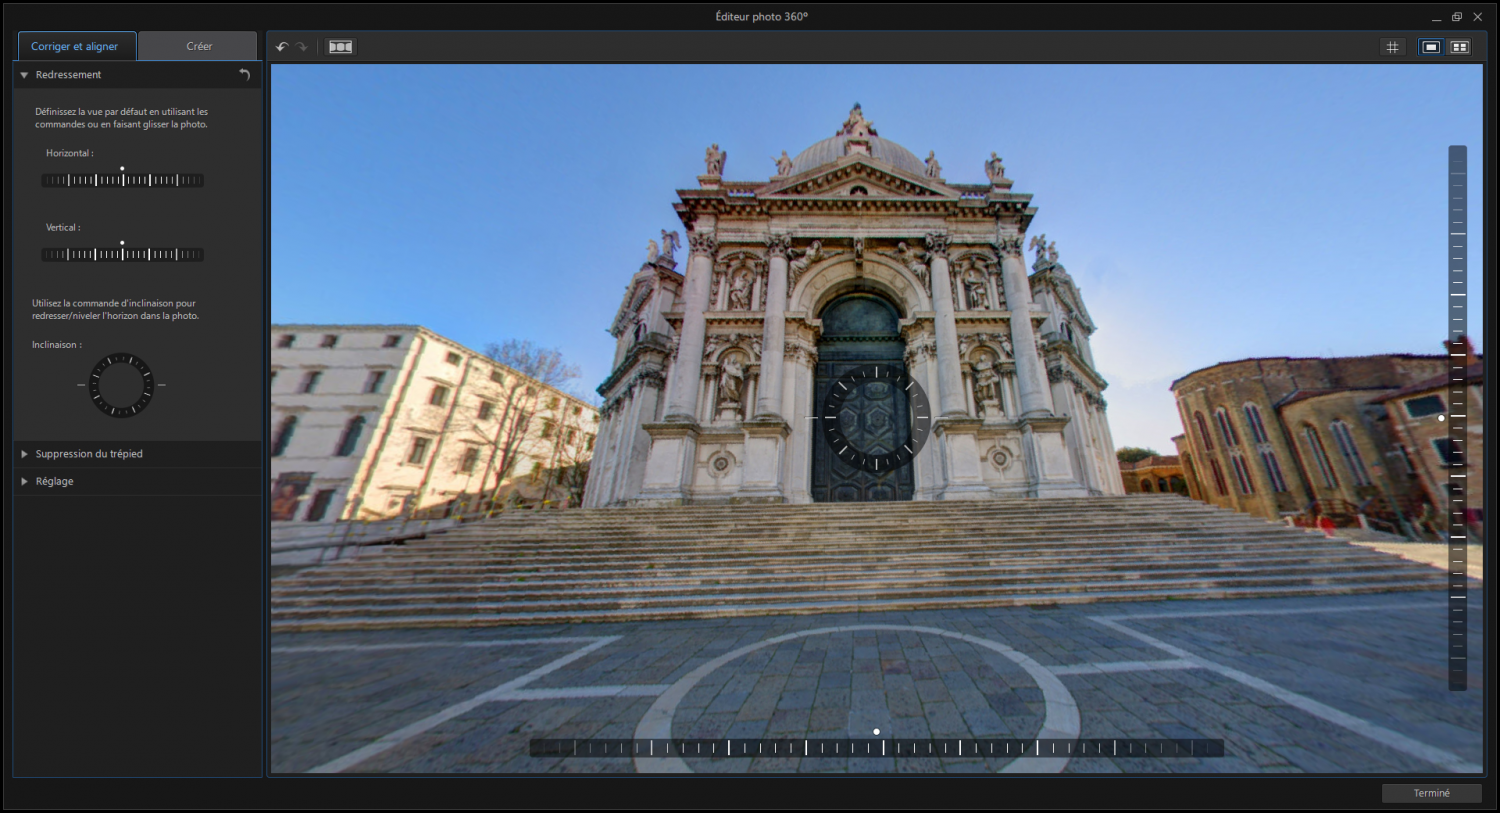The image size is (1500, 813).
Task: Restore down the Éditeur photo 360° window
Action: point(1457,17)
